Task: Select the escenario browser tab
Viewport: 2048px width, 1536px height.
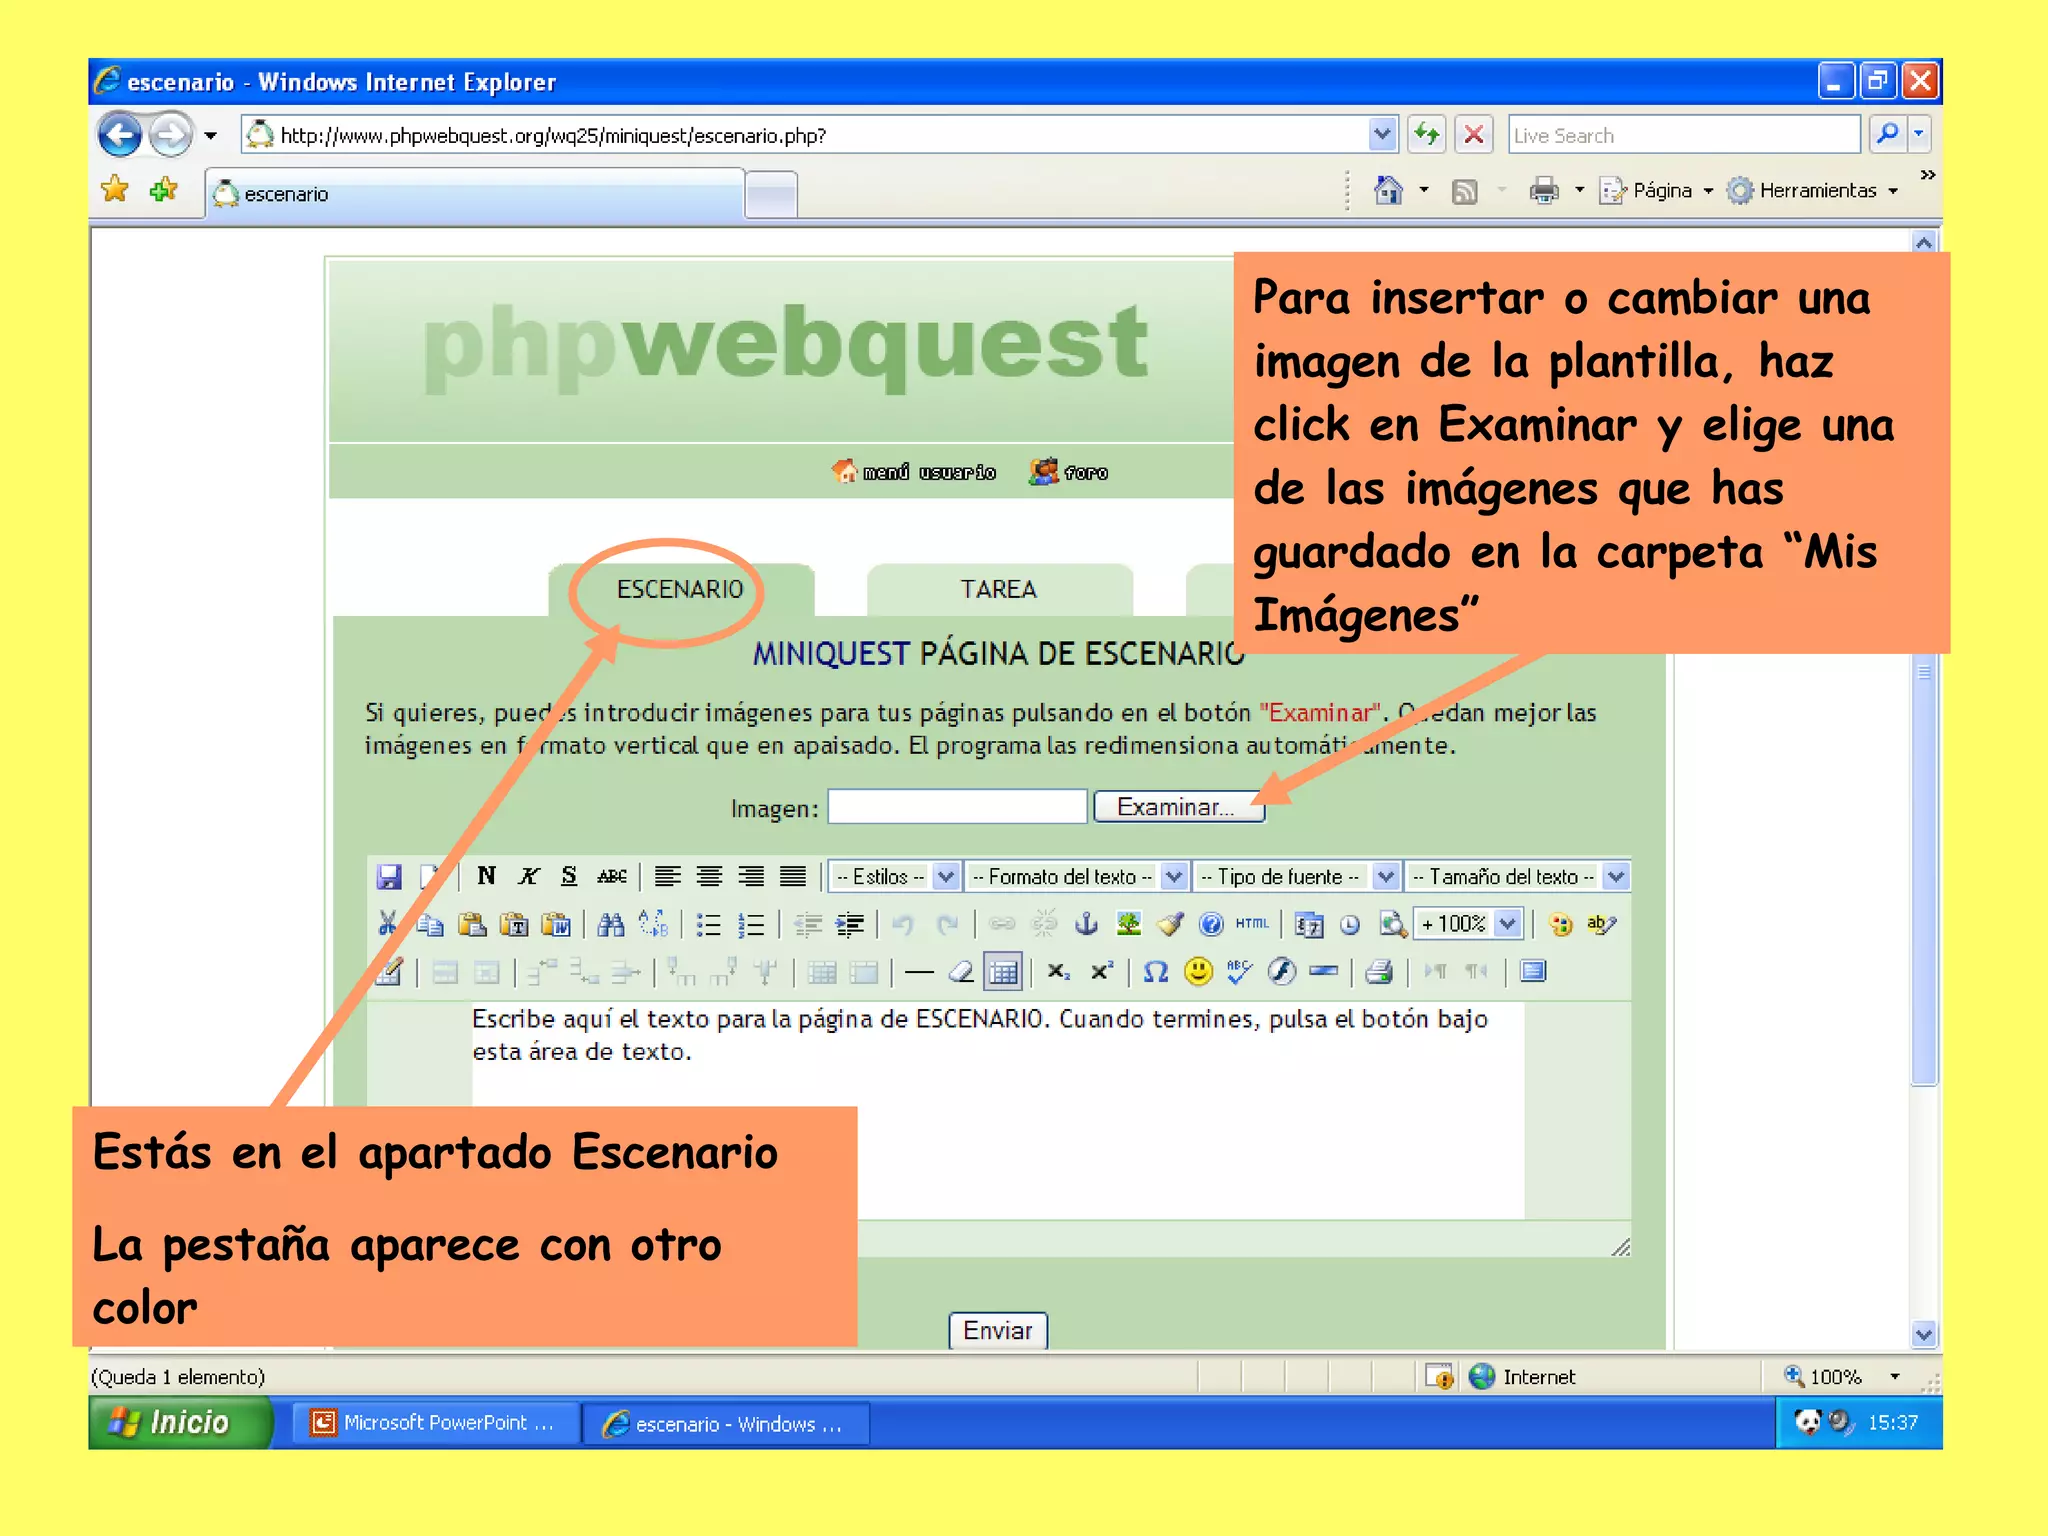Action: pyautogui.click(x=476, y=194)
